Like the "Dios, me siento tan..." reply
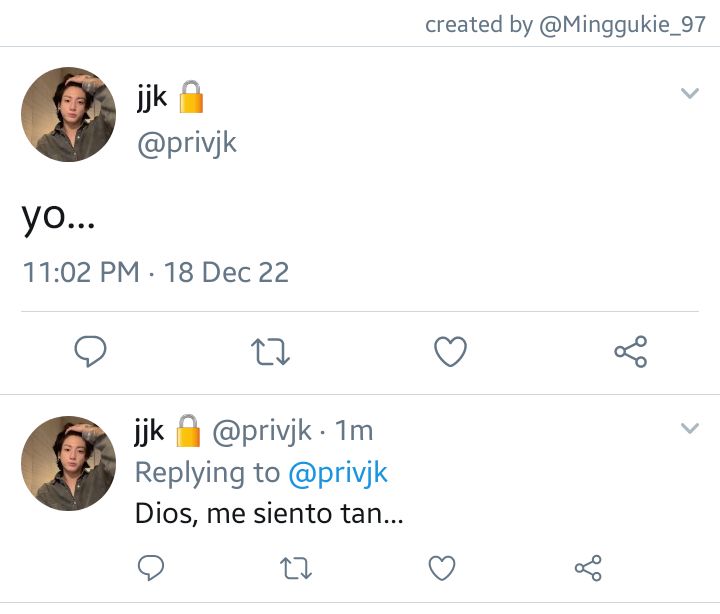Viewport: 720px width, 614px height. coord(442,568)
